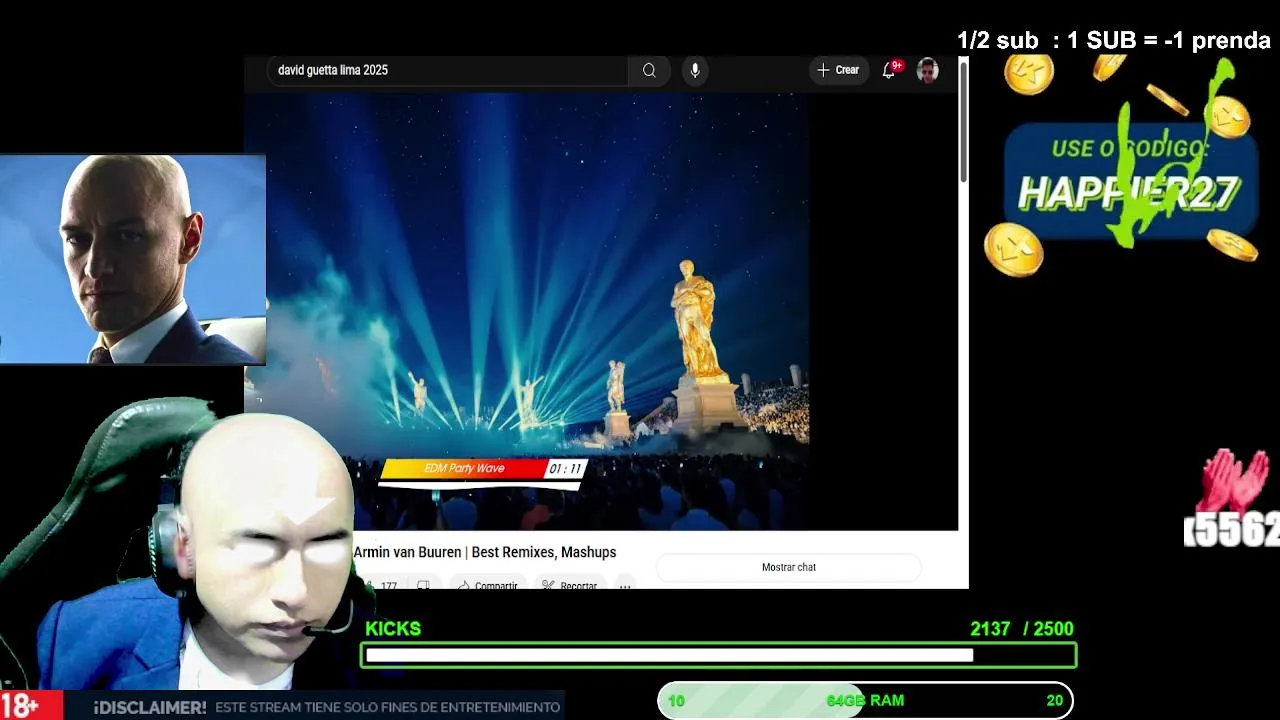Image resolution: width=1280 pixels, height=720 pixels.
Task: Open the account avatar menu
Action: tap(927, 70)
